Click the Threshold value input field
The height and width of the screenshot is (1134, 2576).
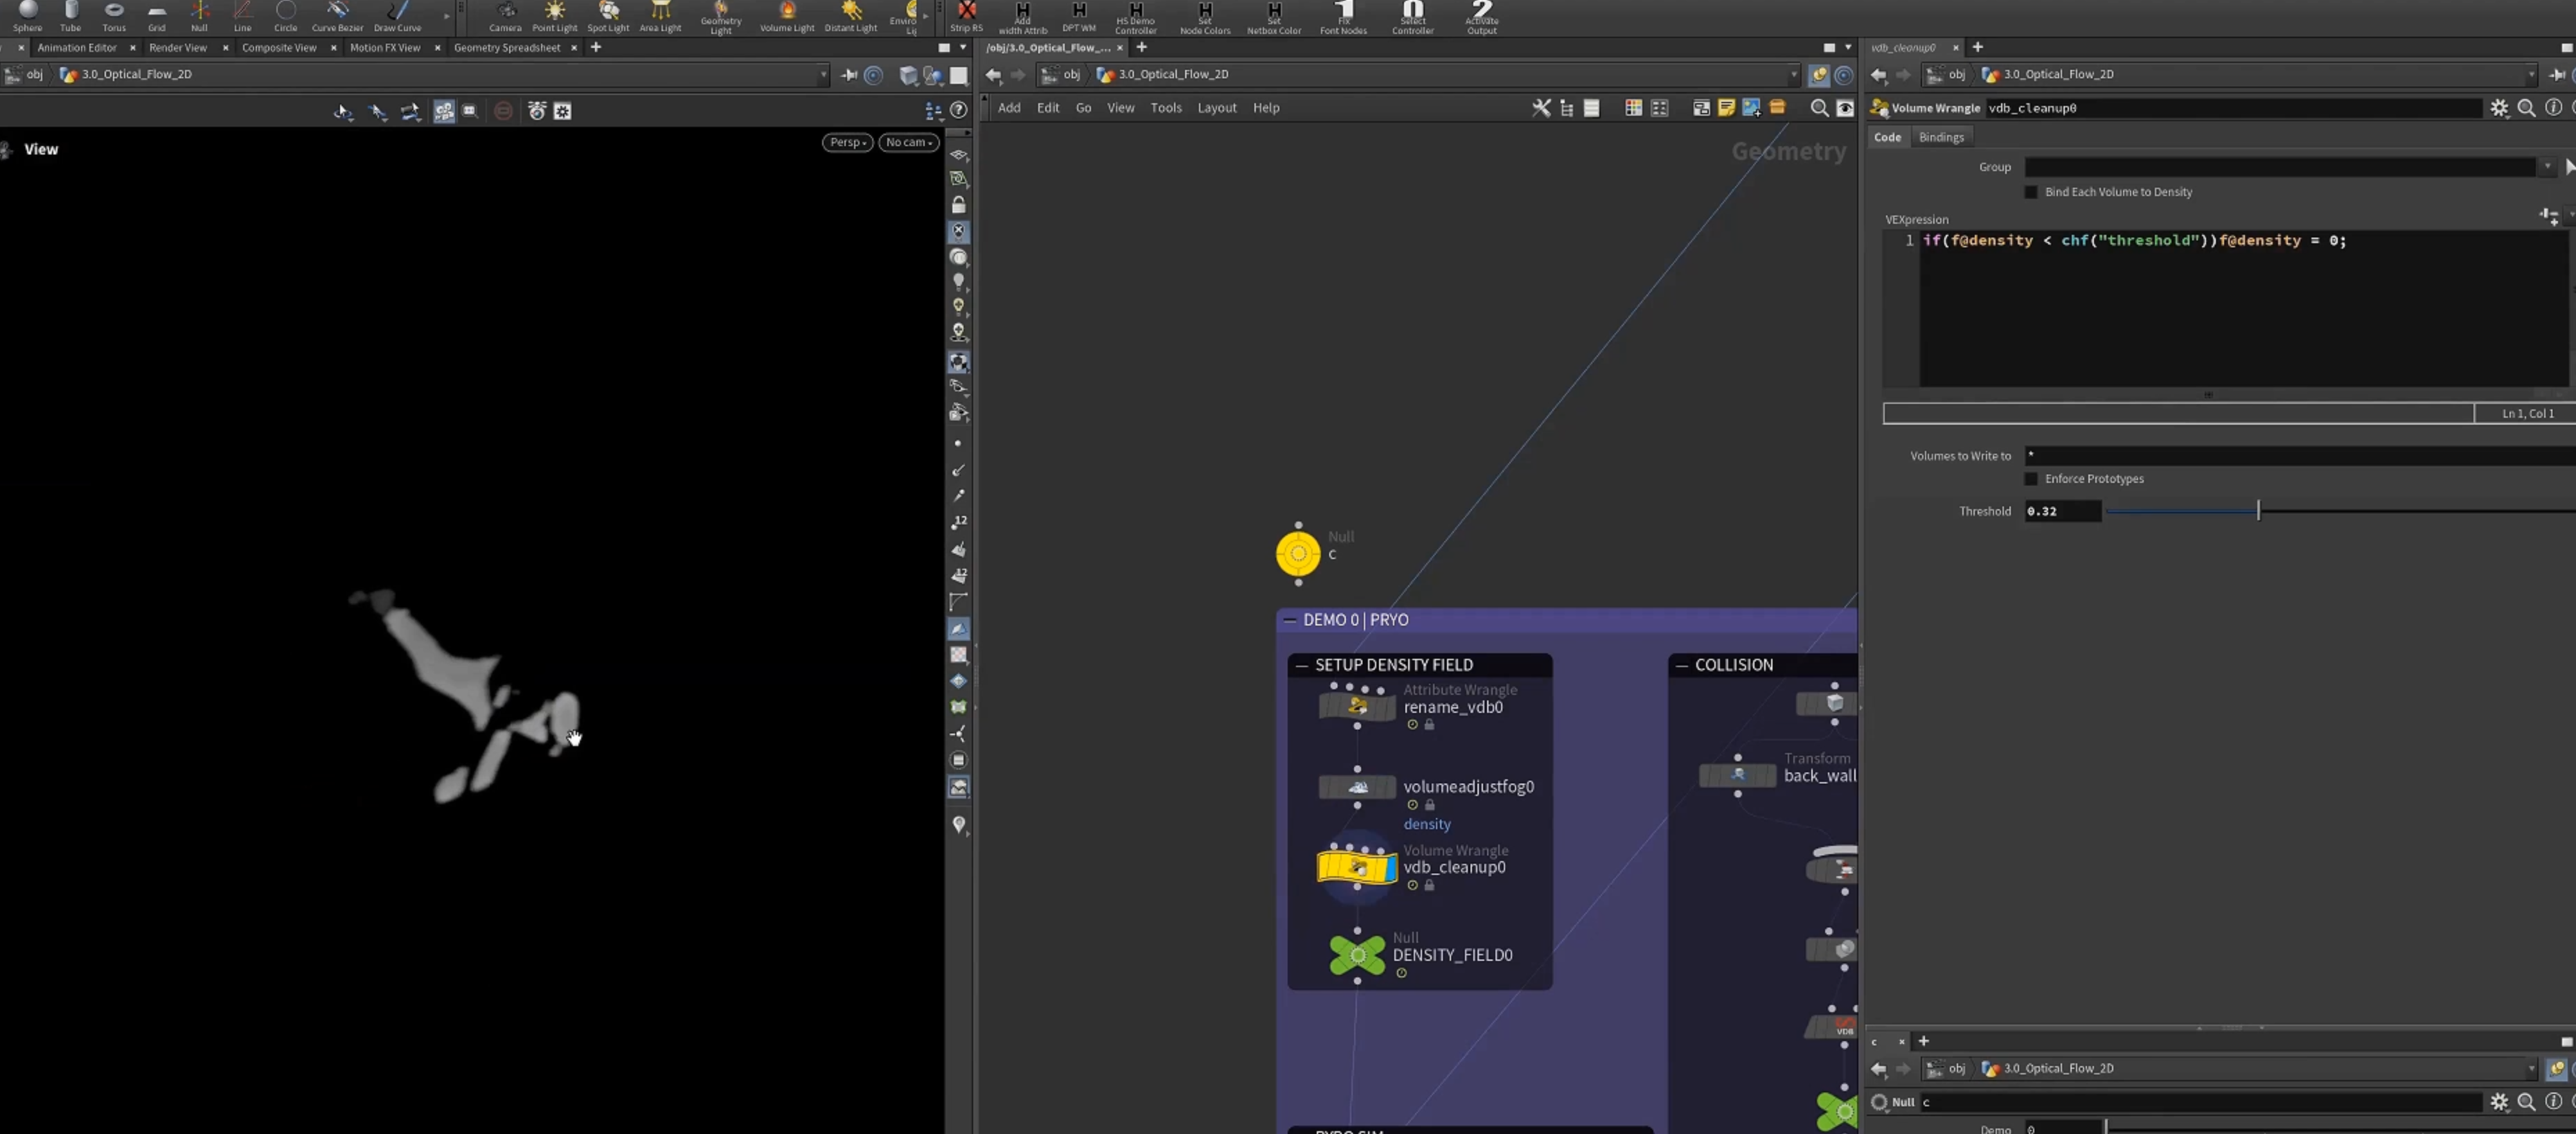2062,511
